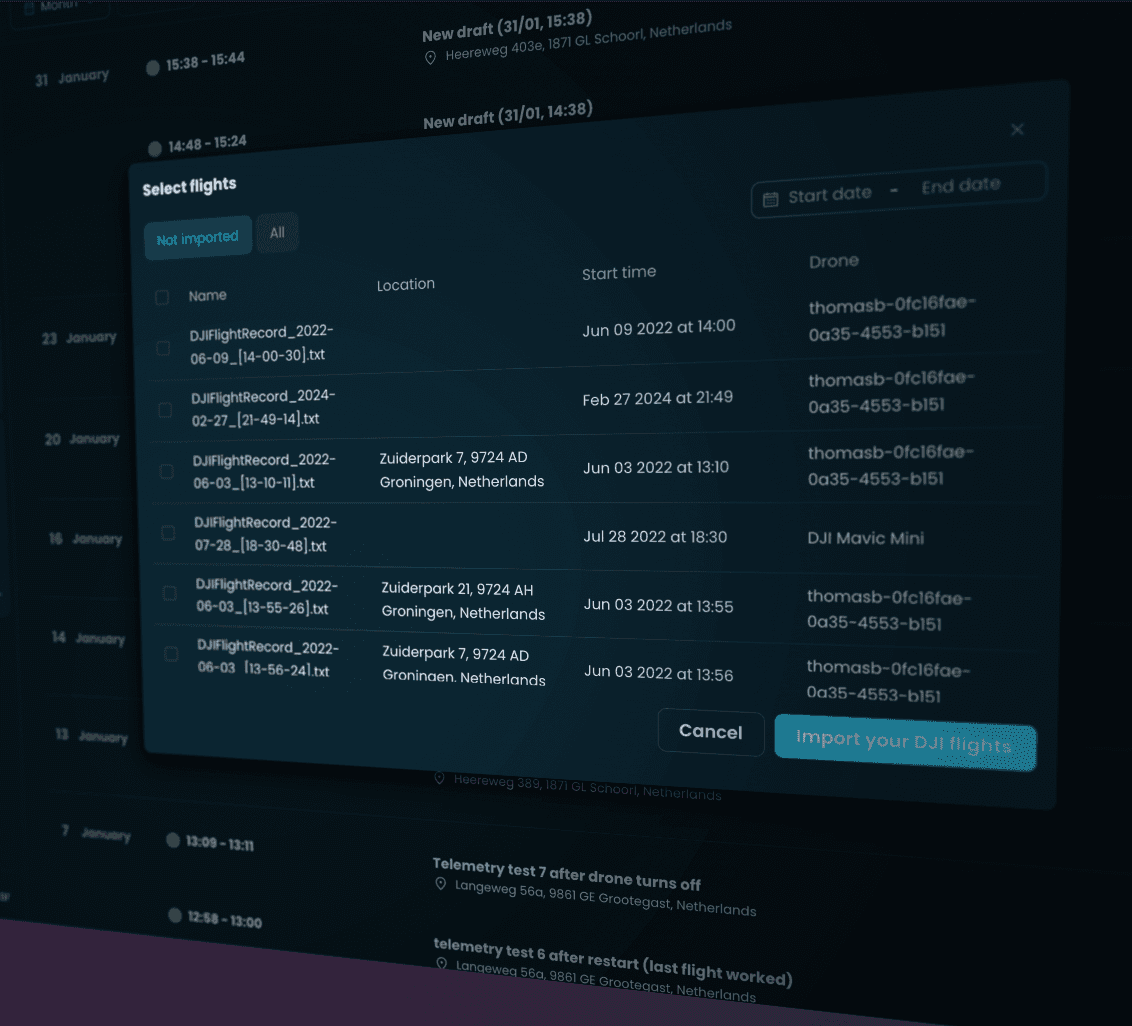The width and height of the screenshot is (1132, 1026).
Task: Click the Name column header
Action: click(207, 295)
